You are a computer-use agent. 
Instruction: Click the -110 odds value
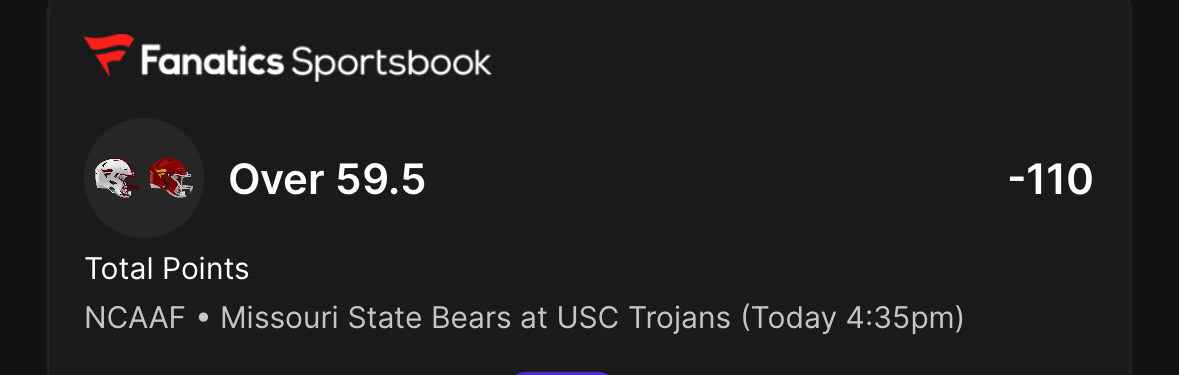click(1050, 180)
